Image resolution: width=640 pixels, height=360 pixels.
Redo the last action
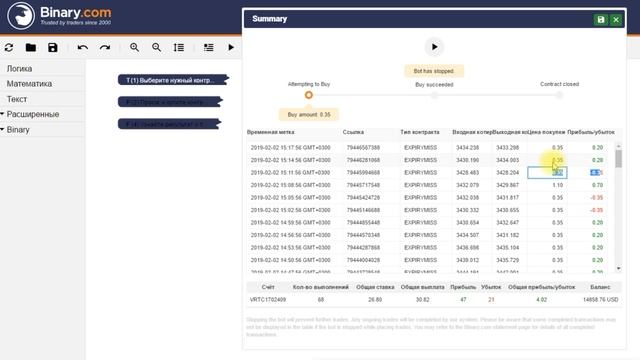point(105,47)
